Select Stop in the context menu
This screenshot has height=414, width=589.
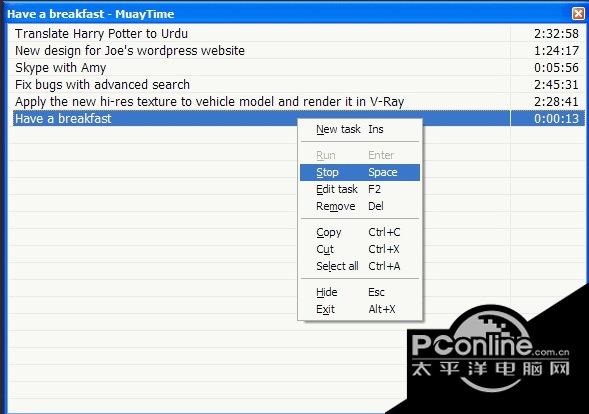[360, 172]
